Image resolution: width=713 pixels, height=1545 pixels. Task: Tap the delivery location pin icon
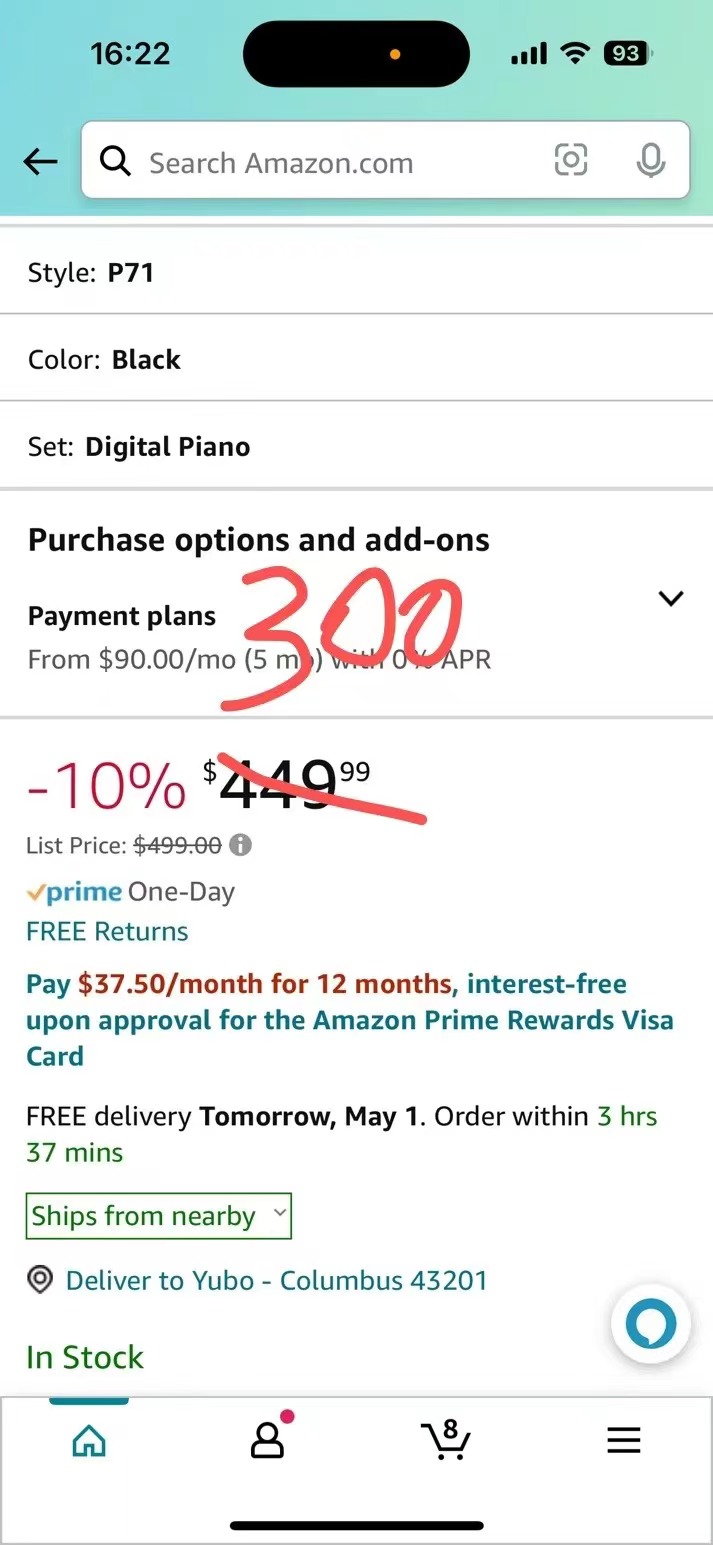[40, 1280]
